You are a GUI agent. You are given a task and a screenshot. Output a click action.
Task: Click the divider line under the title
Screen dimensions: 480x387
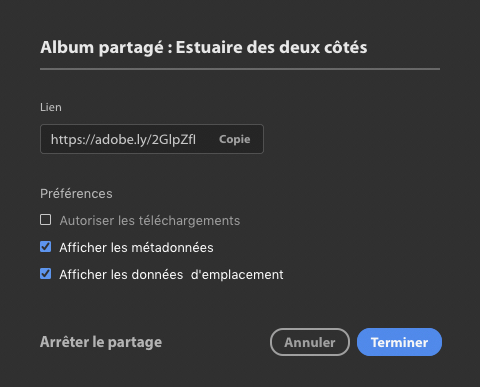[240, 69]
